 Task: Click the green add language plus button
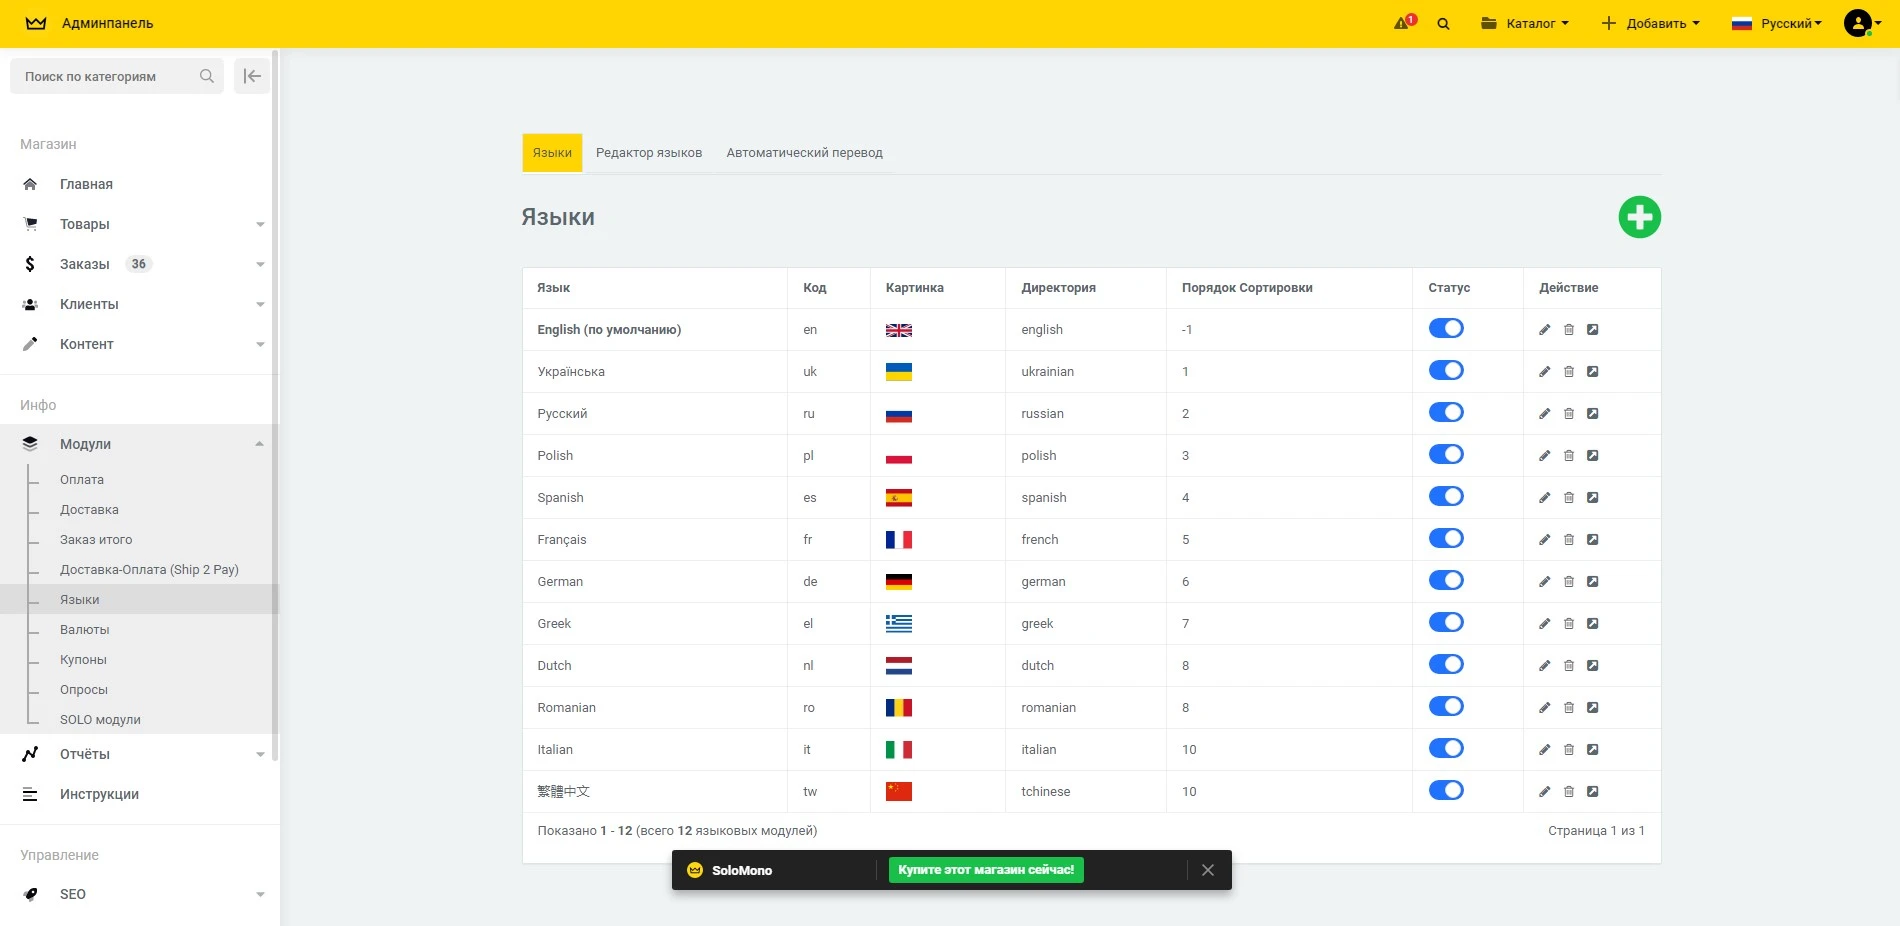tap(1639, 217)
